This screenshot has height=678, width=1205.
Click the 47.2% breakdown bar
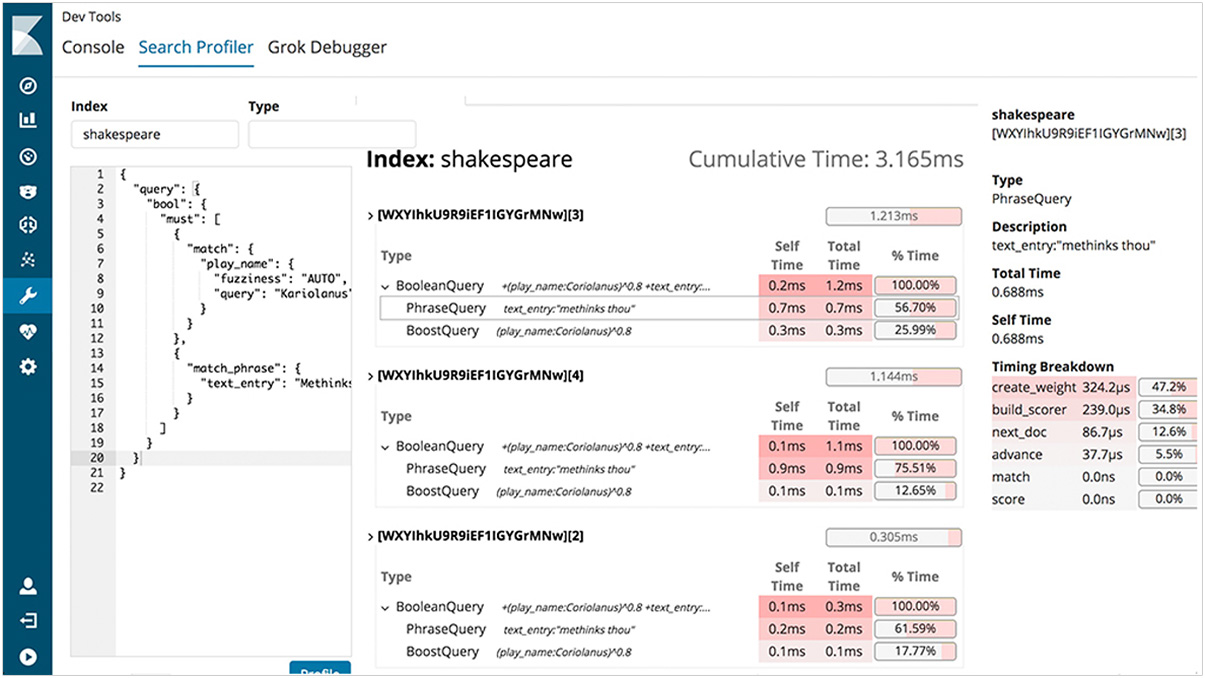tap(1167, 387)
